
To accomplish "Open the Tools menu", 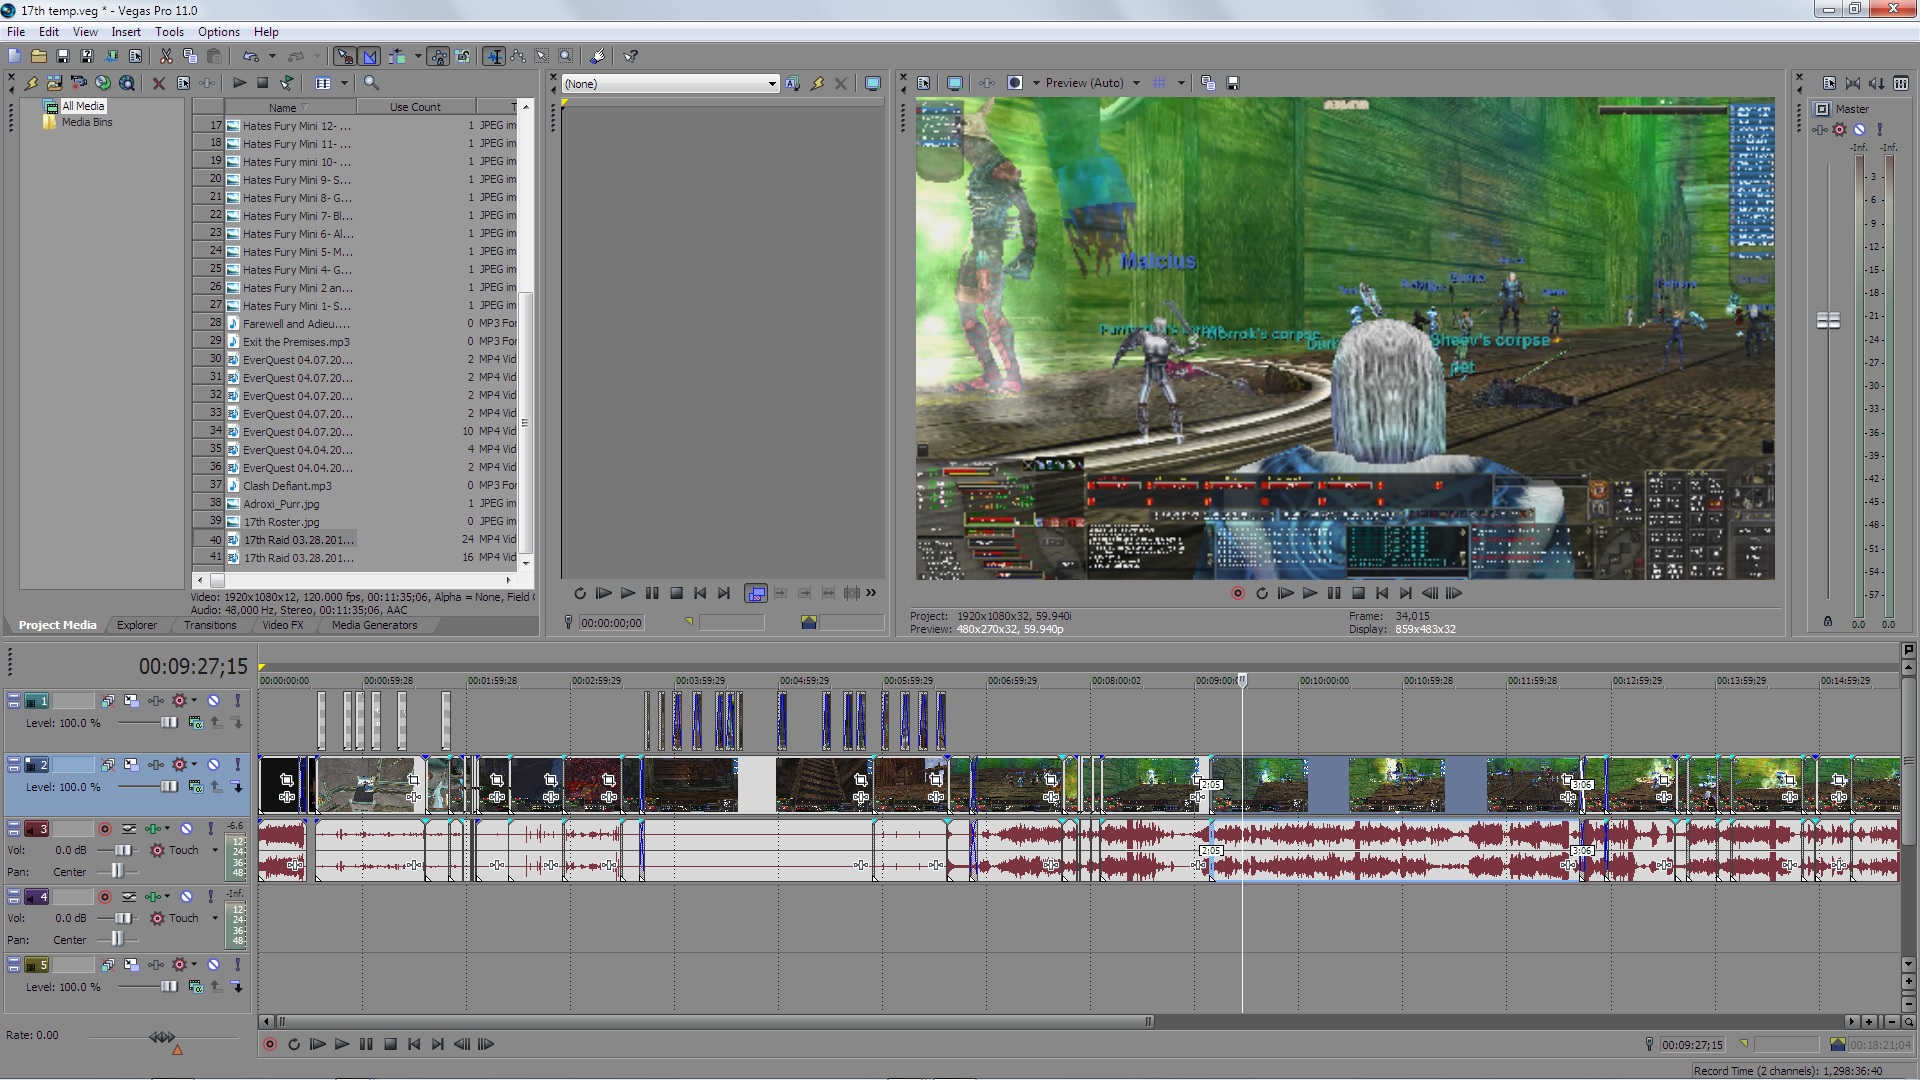I will point(169,32).
